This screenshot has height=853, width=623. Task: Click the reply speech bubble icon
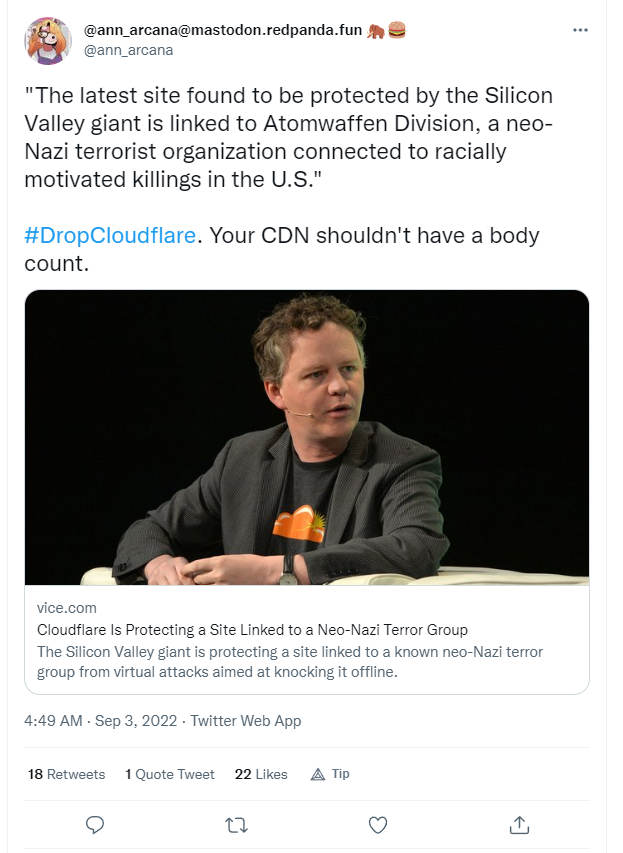pos(95,825)
